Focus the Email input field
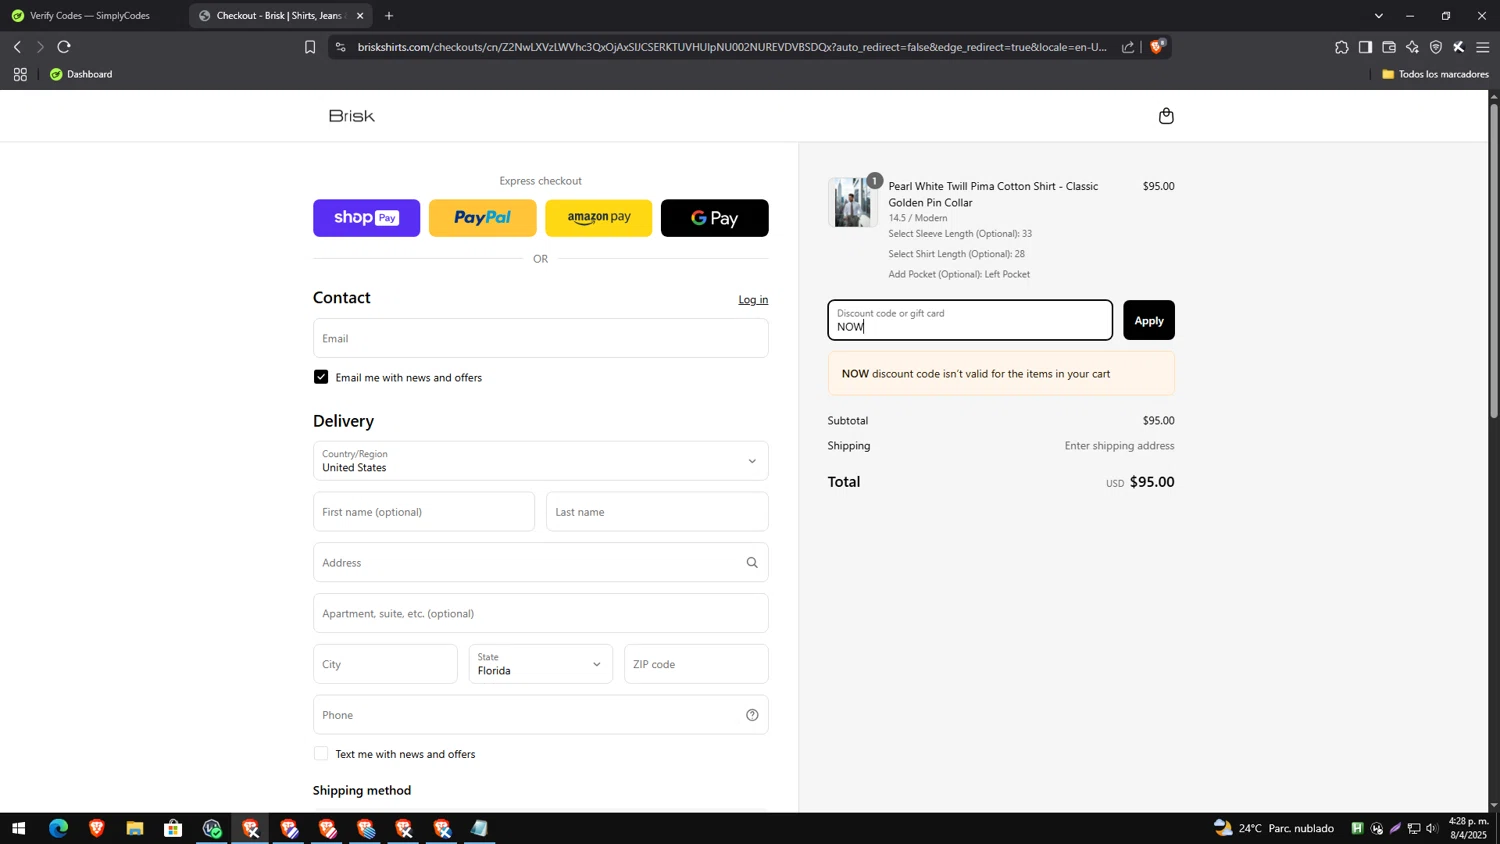 [541, 338]
